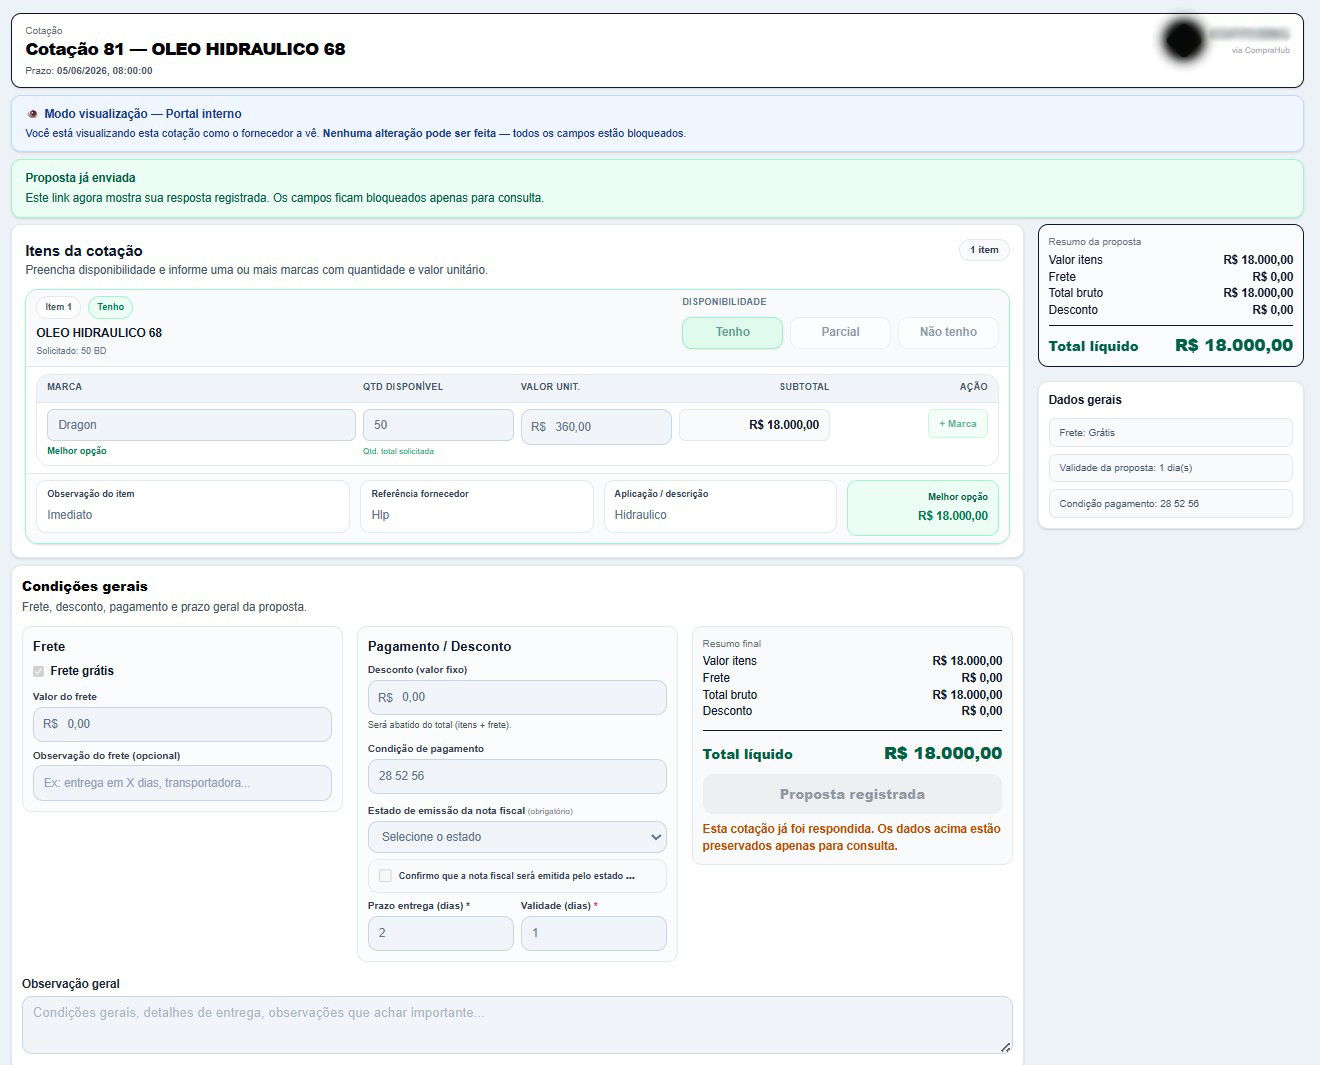Click the Valor do frete input
The image size is (1320, 1065).
[x=182, y=724]
